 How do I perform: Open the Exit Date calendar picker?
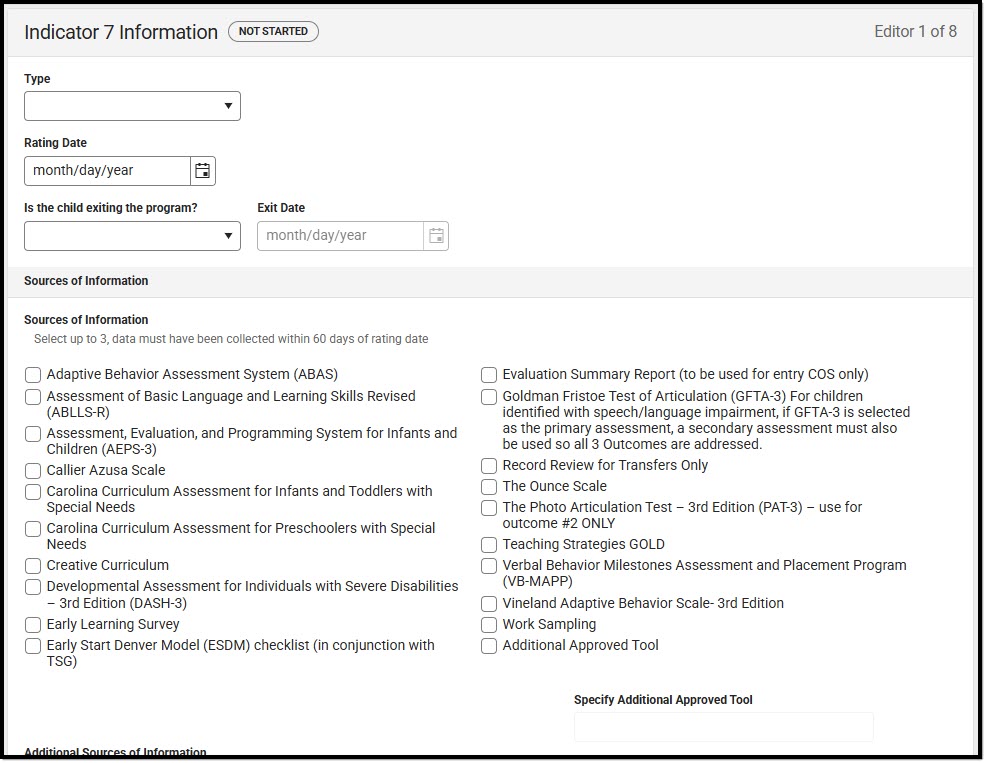[436, 236]
